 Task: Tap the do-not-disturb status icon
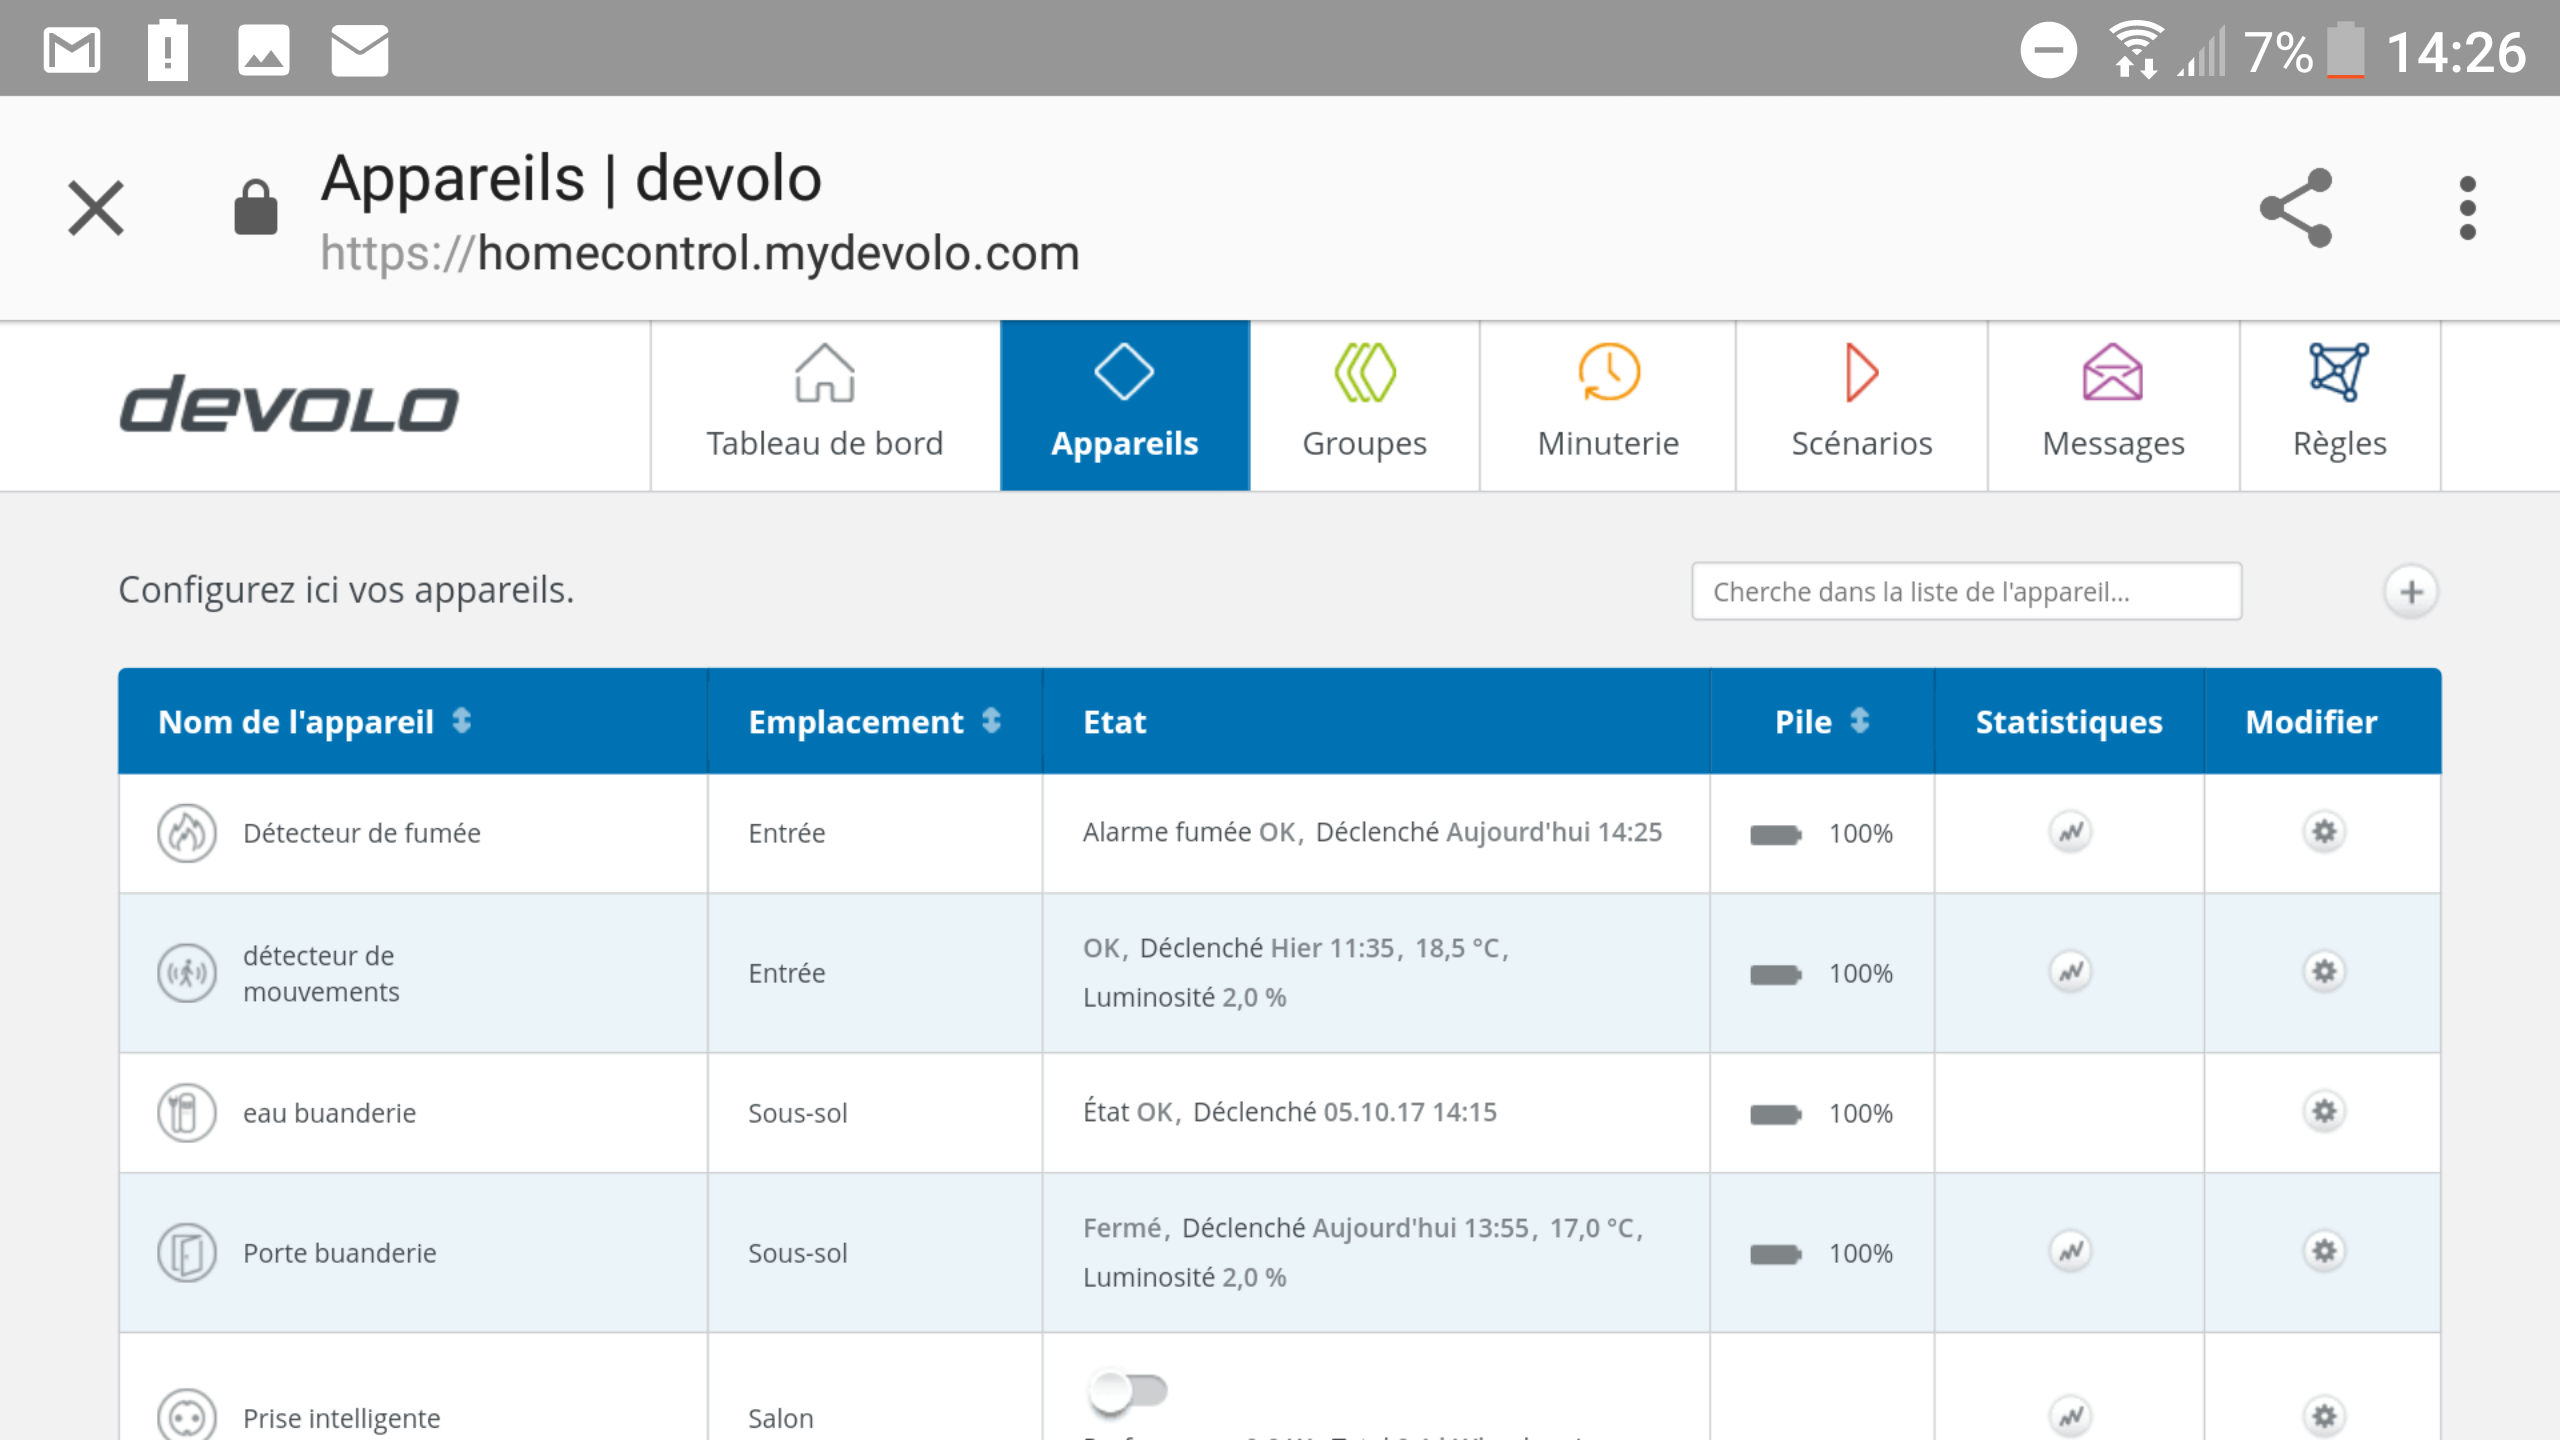(x=2048, y=50)
